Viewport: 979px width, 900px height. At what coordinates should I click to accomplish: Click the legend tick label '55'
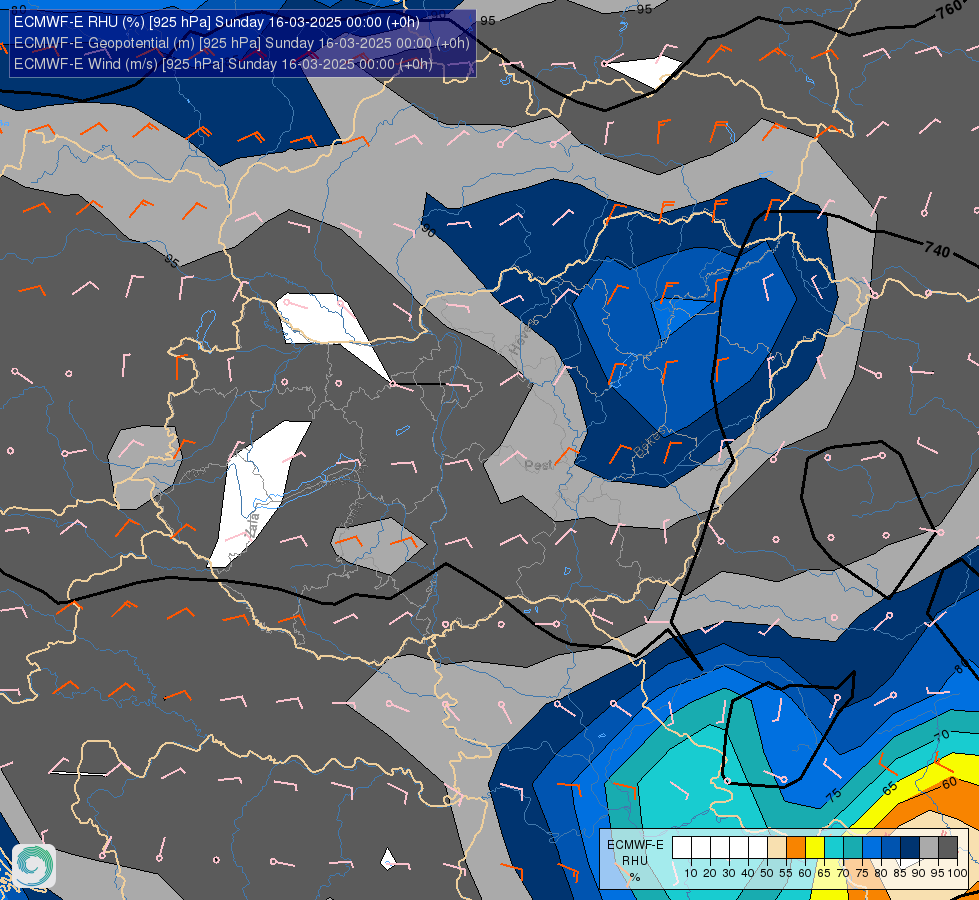(786, 873)
